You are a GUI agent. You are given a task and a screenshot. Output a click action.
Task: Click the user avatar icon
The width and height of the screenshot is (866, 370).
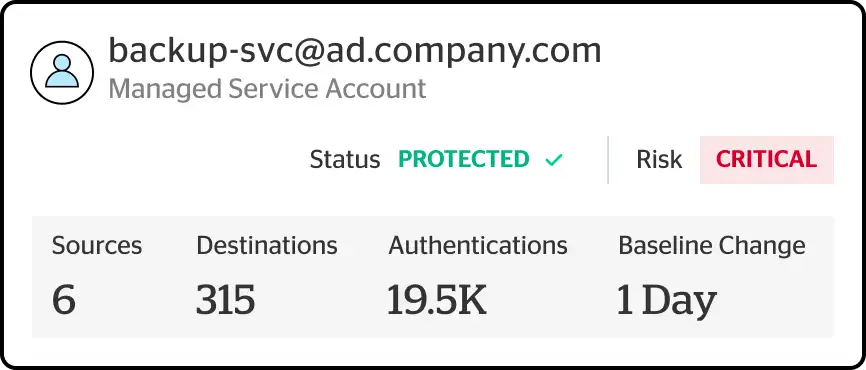click(62, 73)
